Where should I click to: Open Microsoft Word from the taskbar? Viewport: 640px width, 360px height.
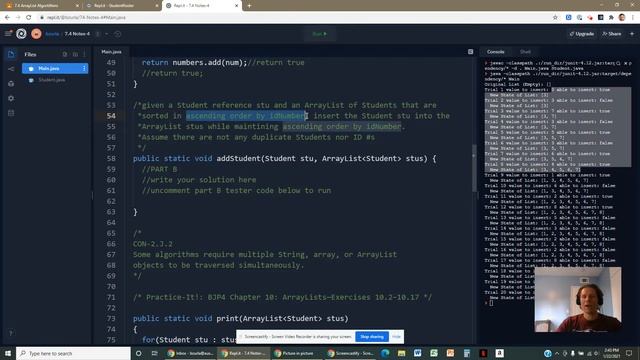click(x=417, y=353)
